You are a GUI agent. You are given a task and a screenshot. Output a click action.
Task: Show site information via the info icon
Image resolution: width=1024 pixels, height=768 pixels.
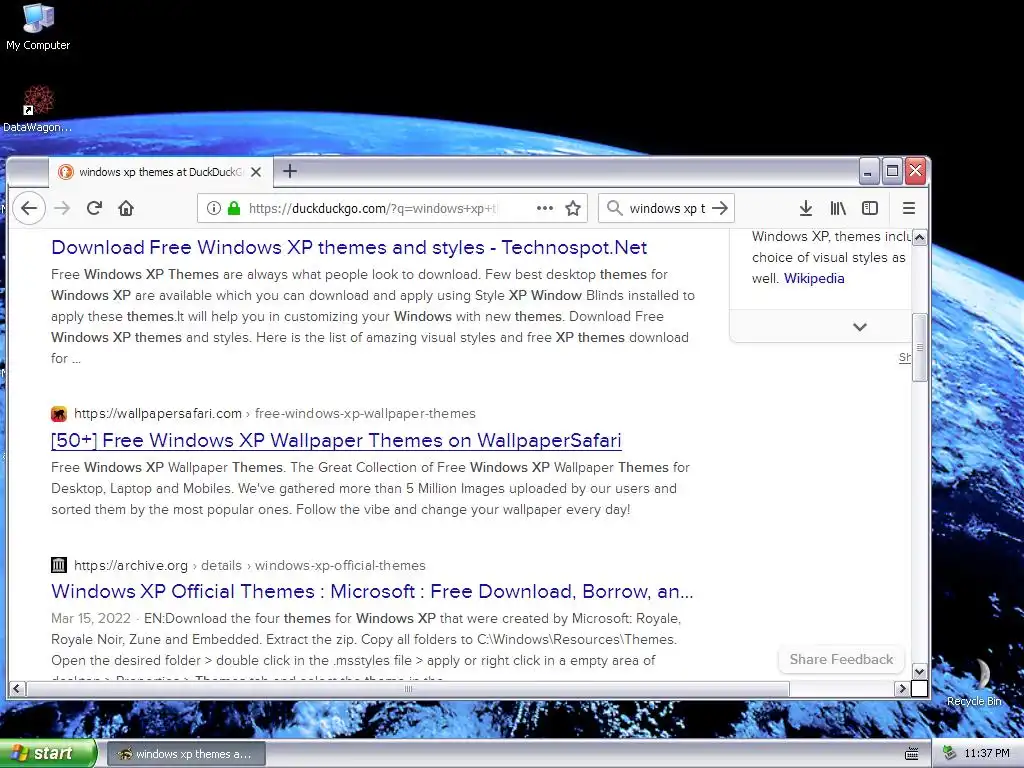(213, 208)
